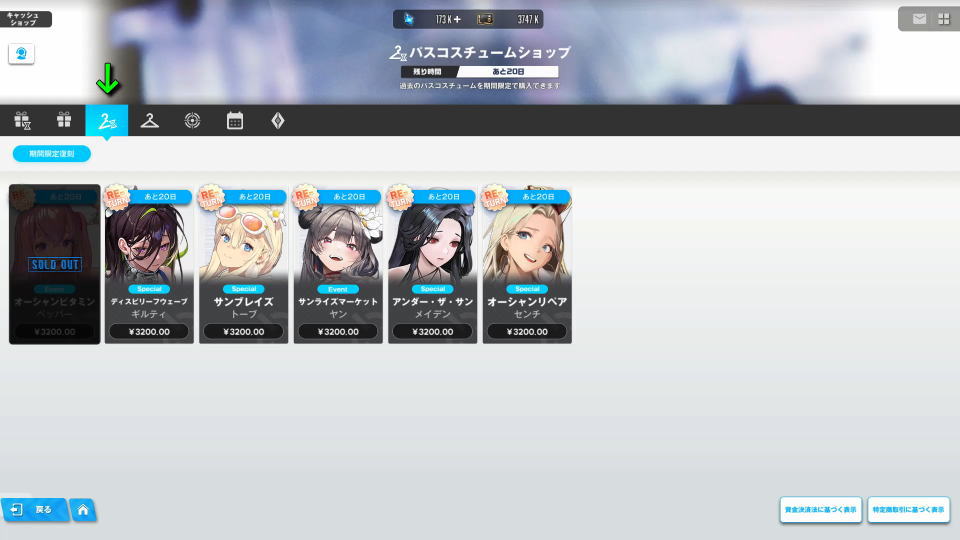Open the target-shaped shop tab
The image size is (960, 540).
(x=192, y=120)
